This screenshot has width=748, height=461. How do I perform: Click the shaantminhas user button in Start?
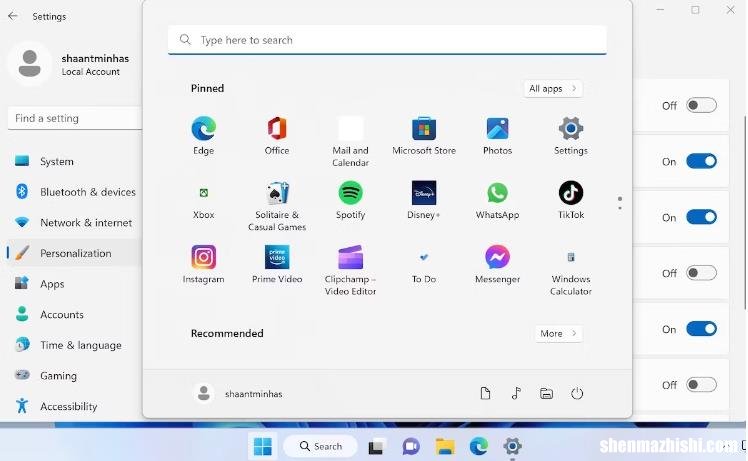click(x=239, y=394)
